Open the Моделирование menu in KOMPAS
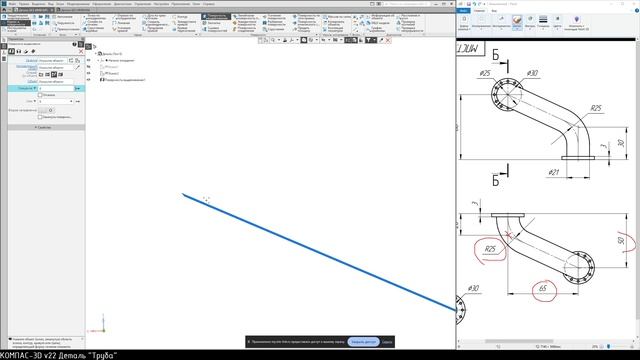Image resolution: width=640 pixels, height=360 pixels. click(78, 4)
